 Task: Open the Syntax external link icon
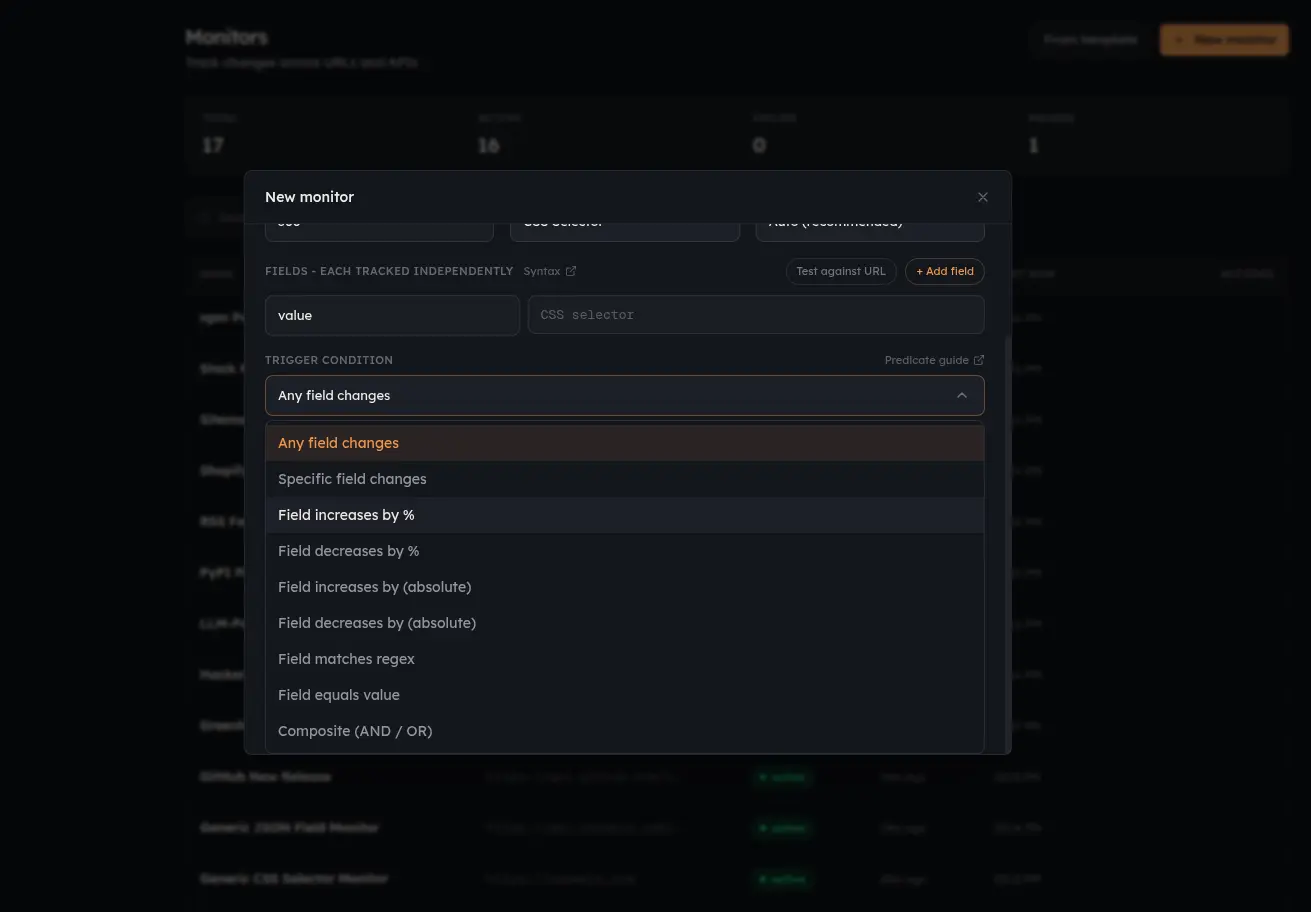571,271
